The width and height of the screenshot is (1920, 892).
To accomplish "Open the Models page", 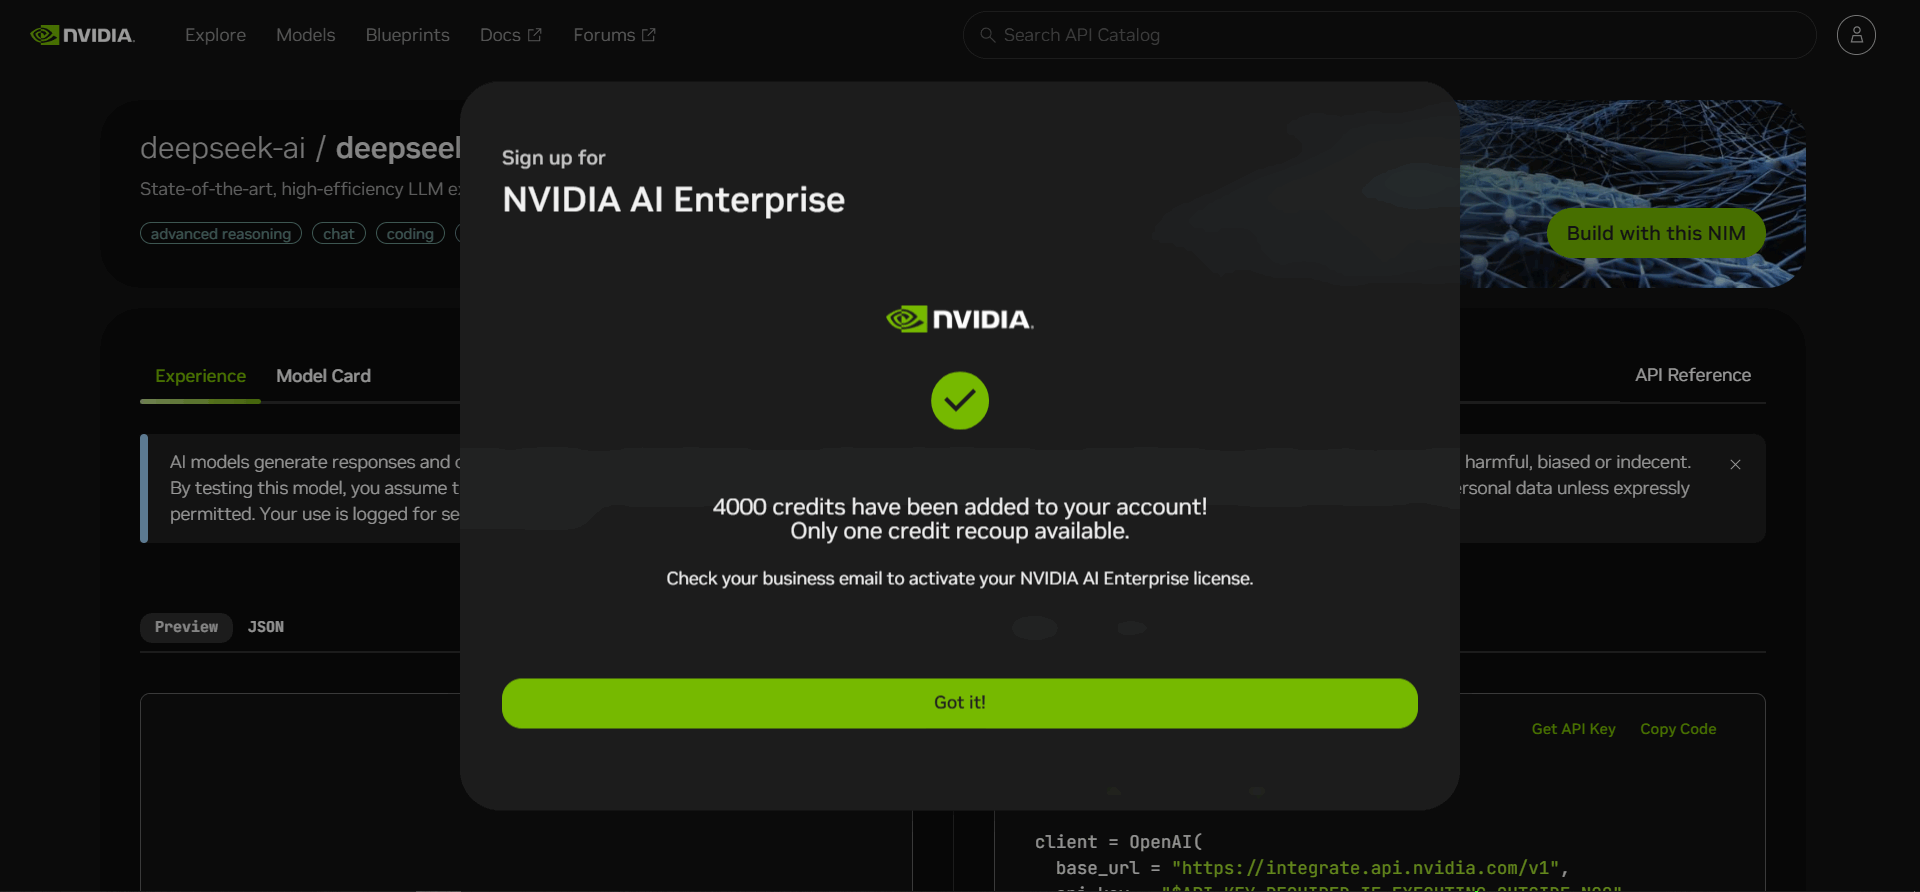I will tap(305, 35).
